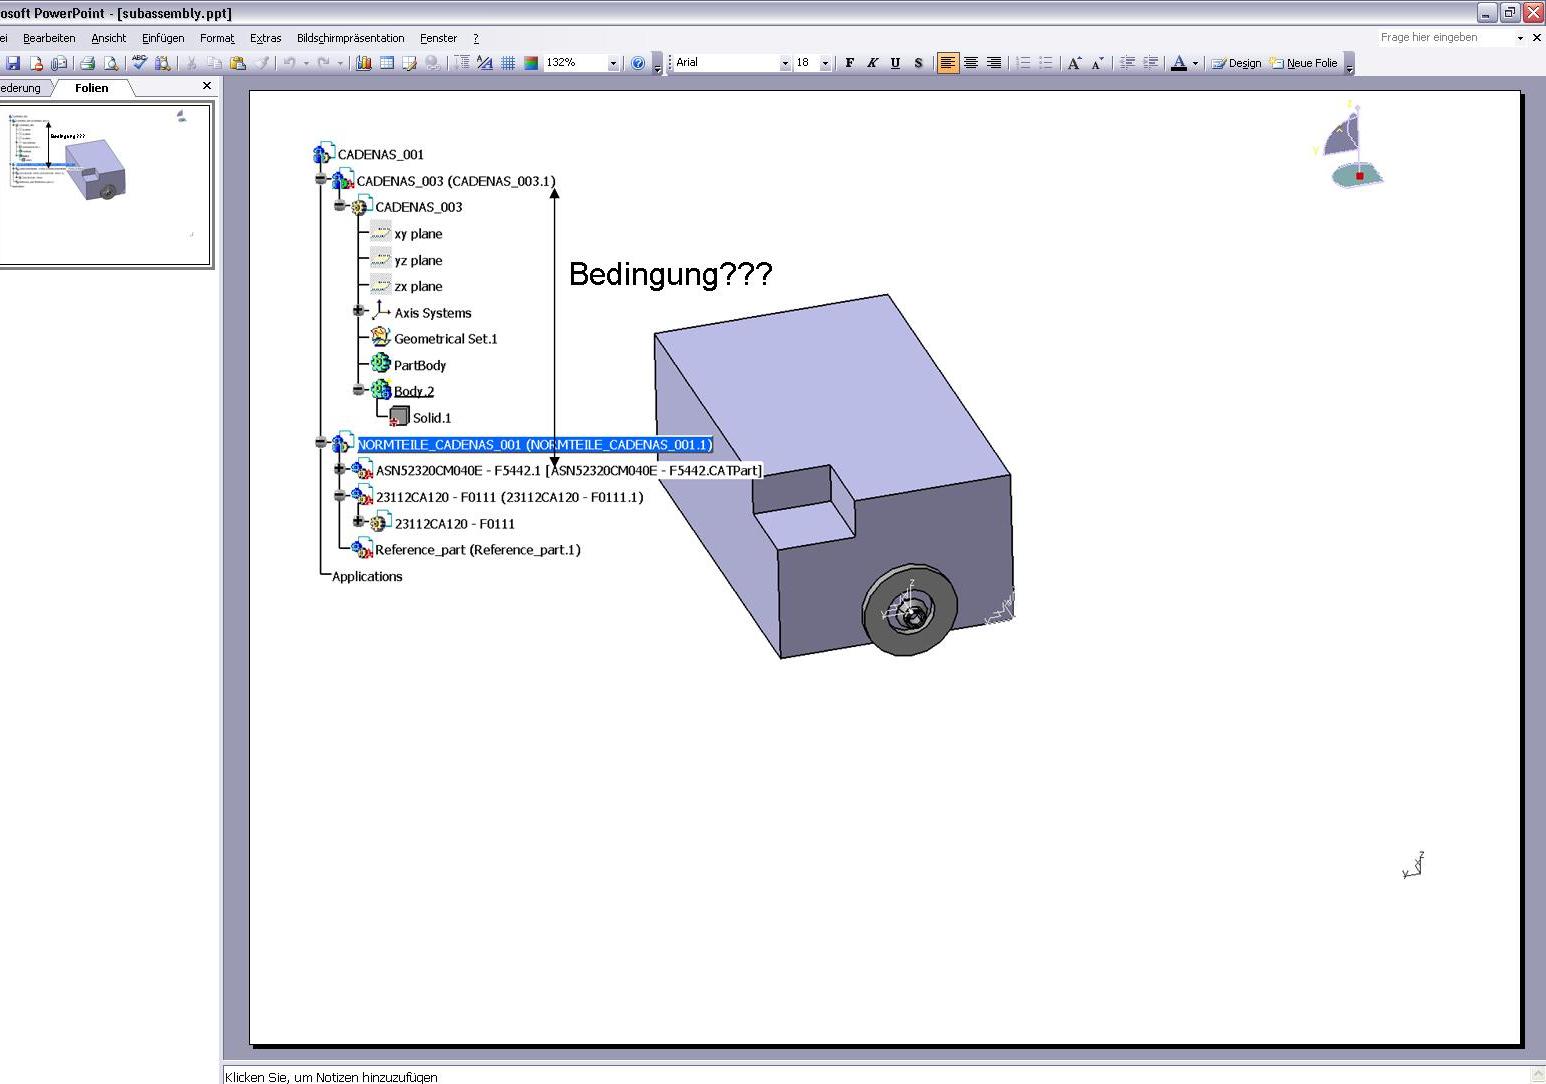This screenshot has width=1546, height=1084.
Task: Open the Format menu
Action: [217, 38]
